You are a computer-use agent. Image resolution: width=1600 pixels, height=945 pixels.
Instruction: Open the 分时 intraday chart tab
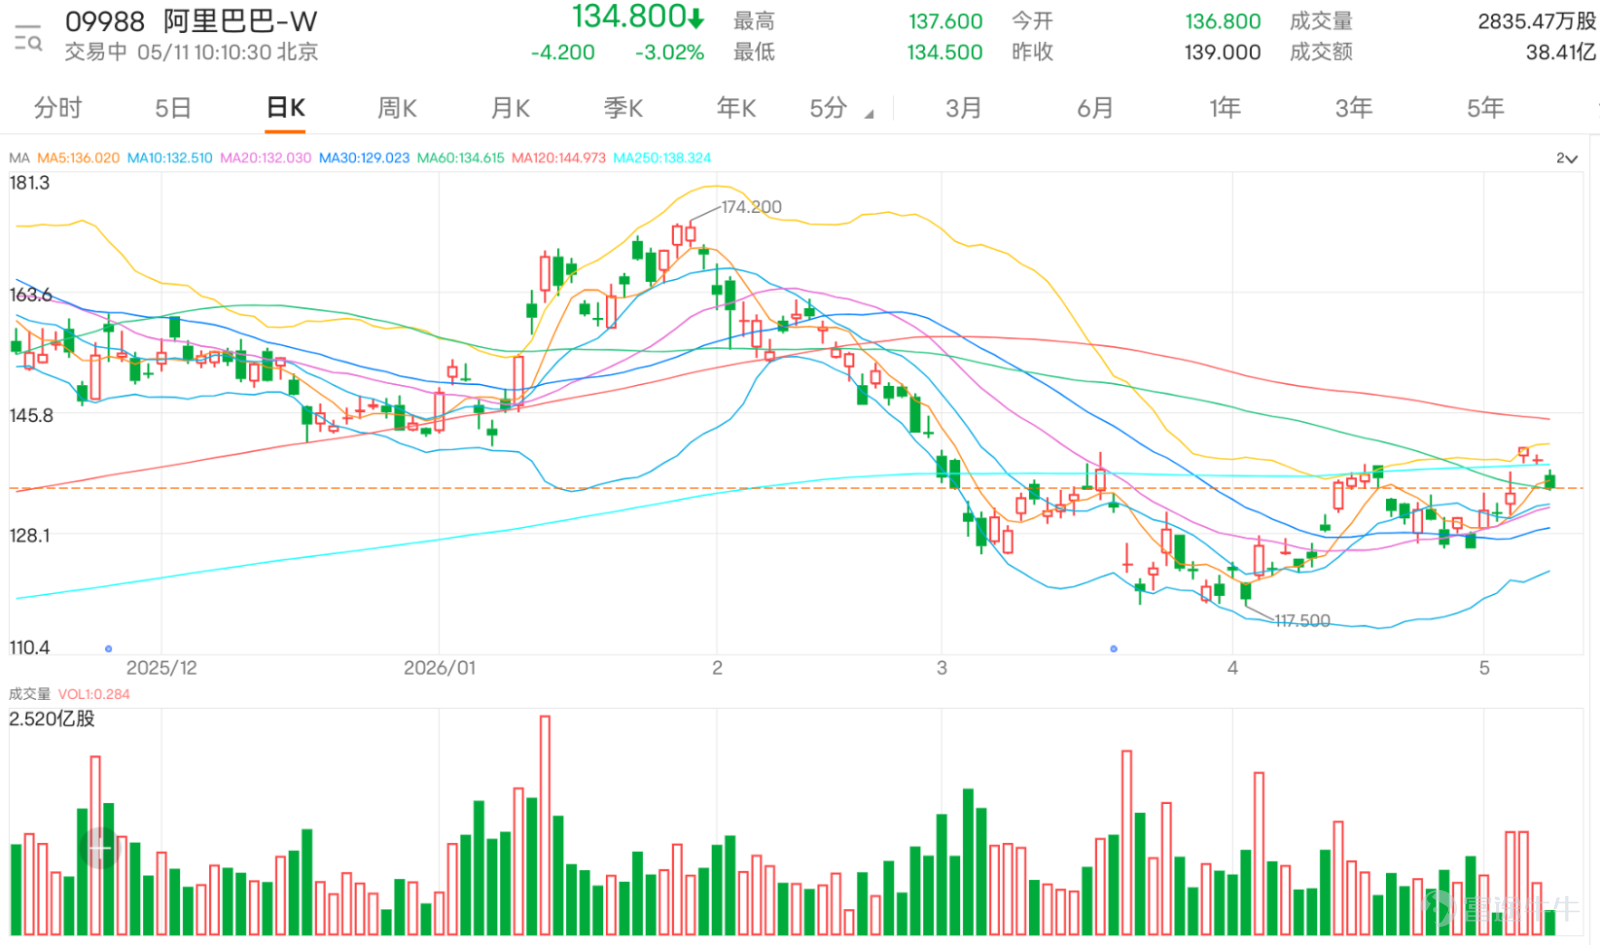(58, 108)
